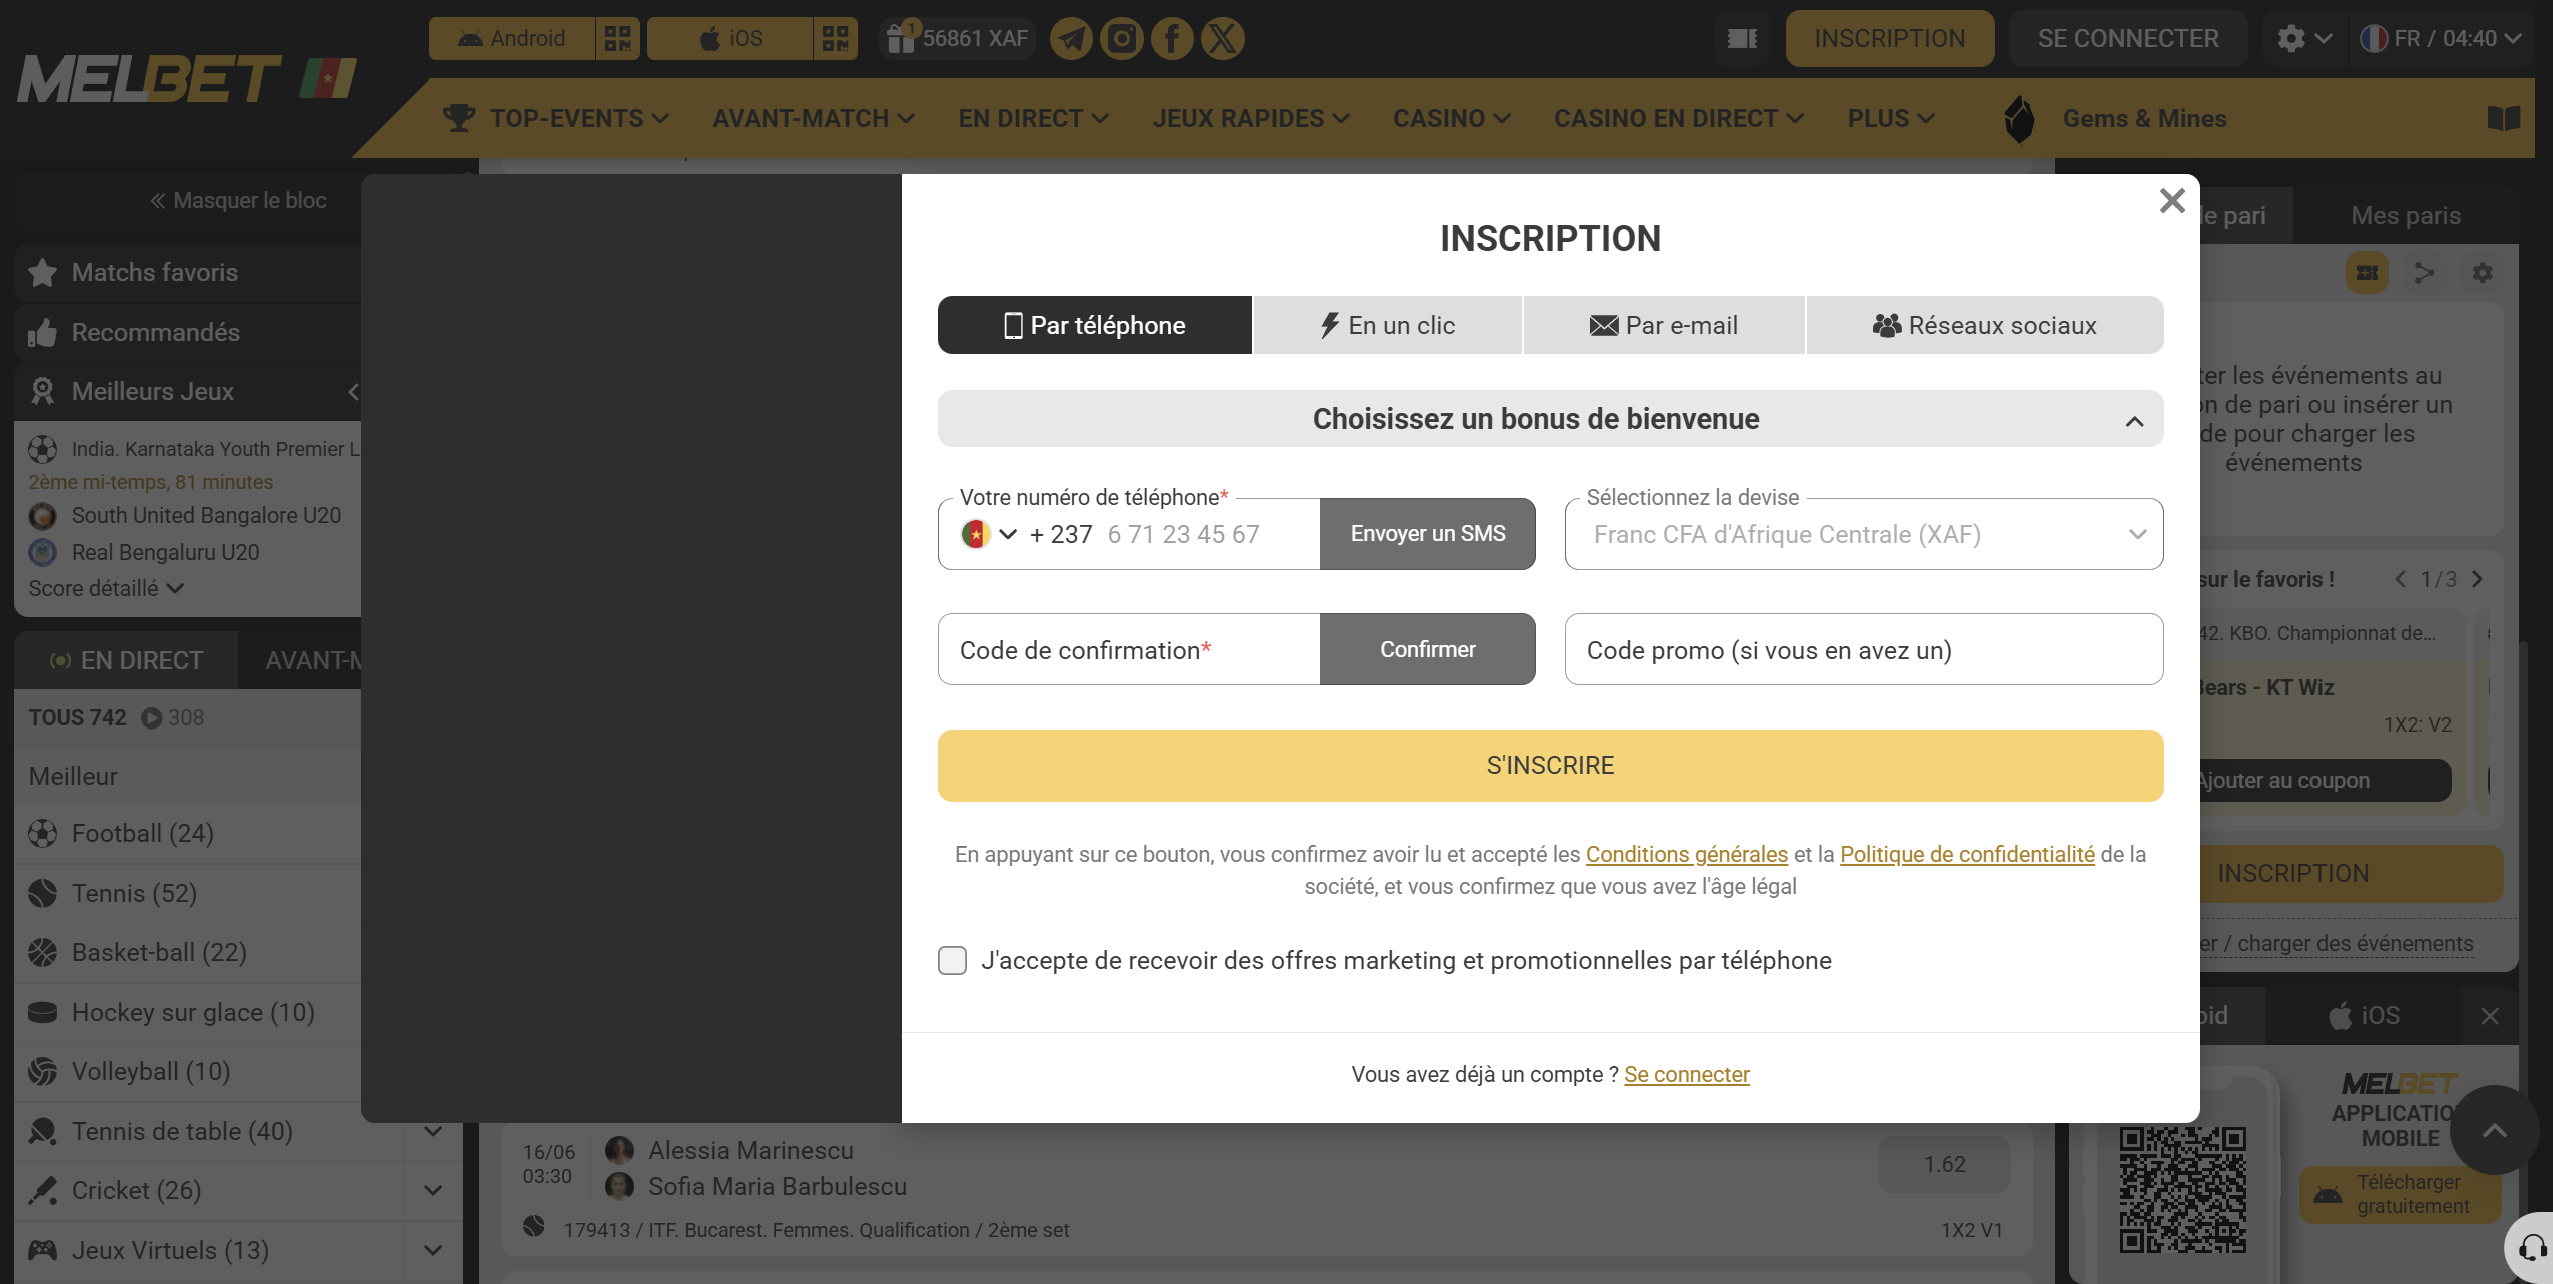The image size is (2553, 1284).
Task: Click the Se connecter link in dialog
Action: 1687,1075
